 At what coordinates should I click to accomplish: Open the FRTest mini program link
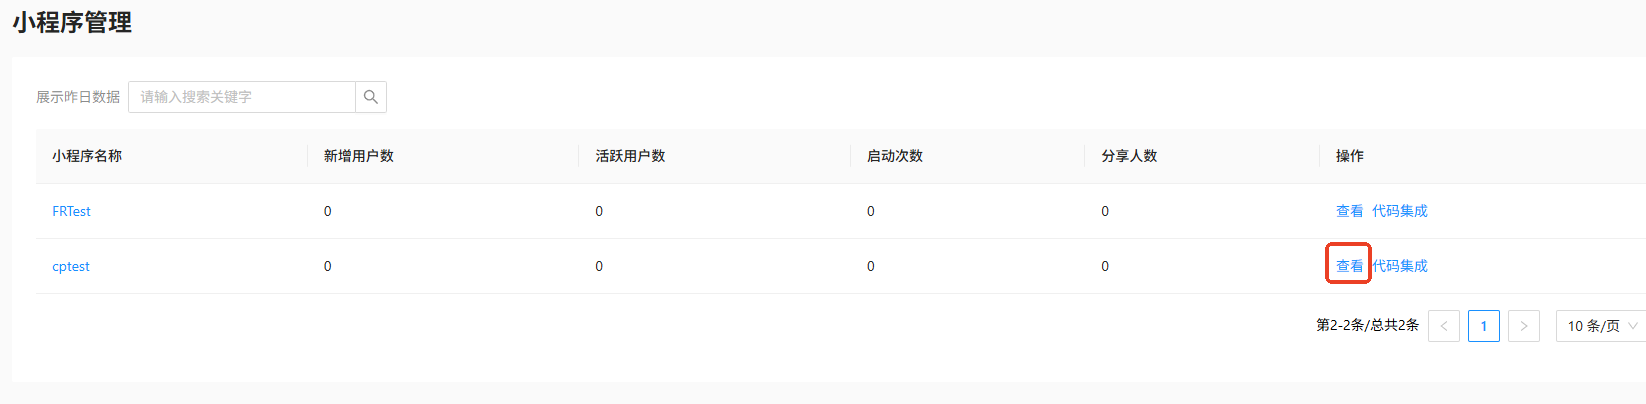(x=71, y=211)
